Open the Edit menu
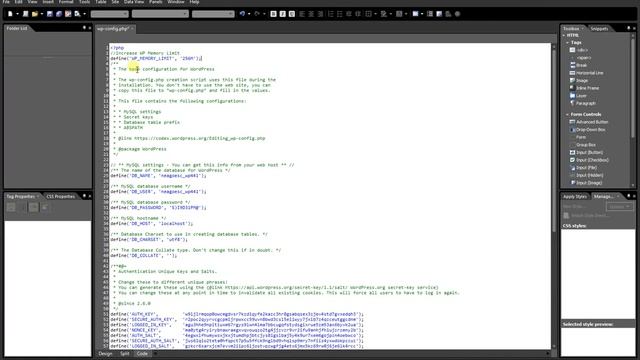The image size is (640, 360). coord(19,2)
